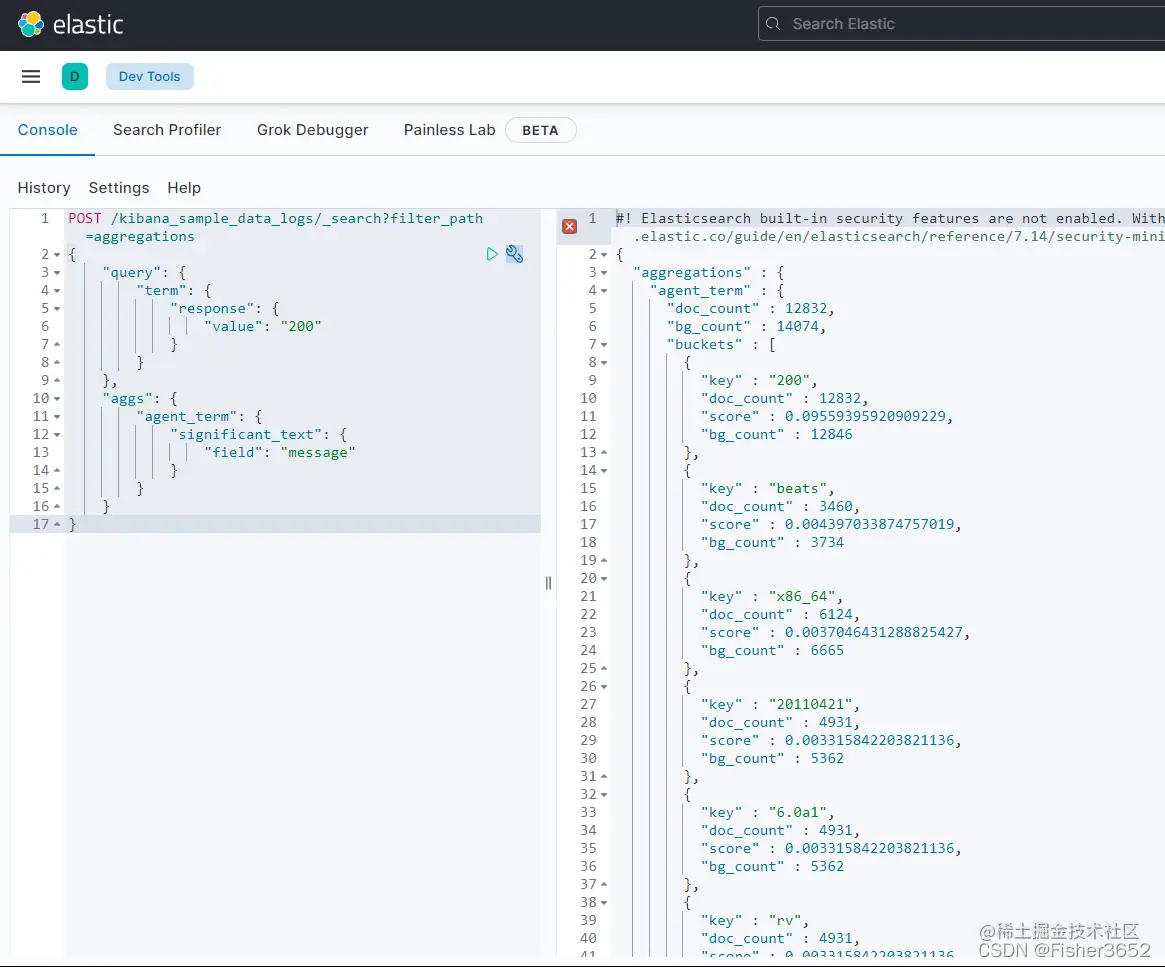Click the "key" : "x86_64" line

coord(771,596)
